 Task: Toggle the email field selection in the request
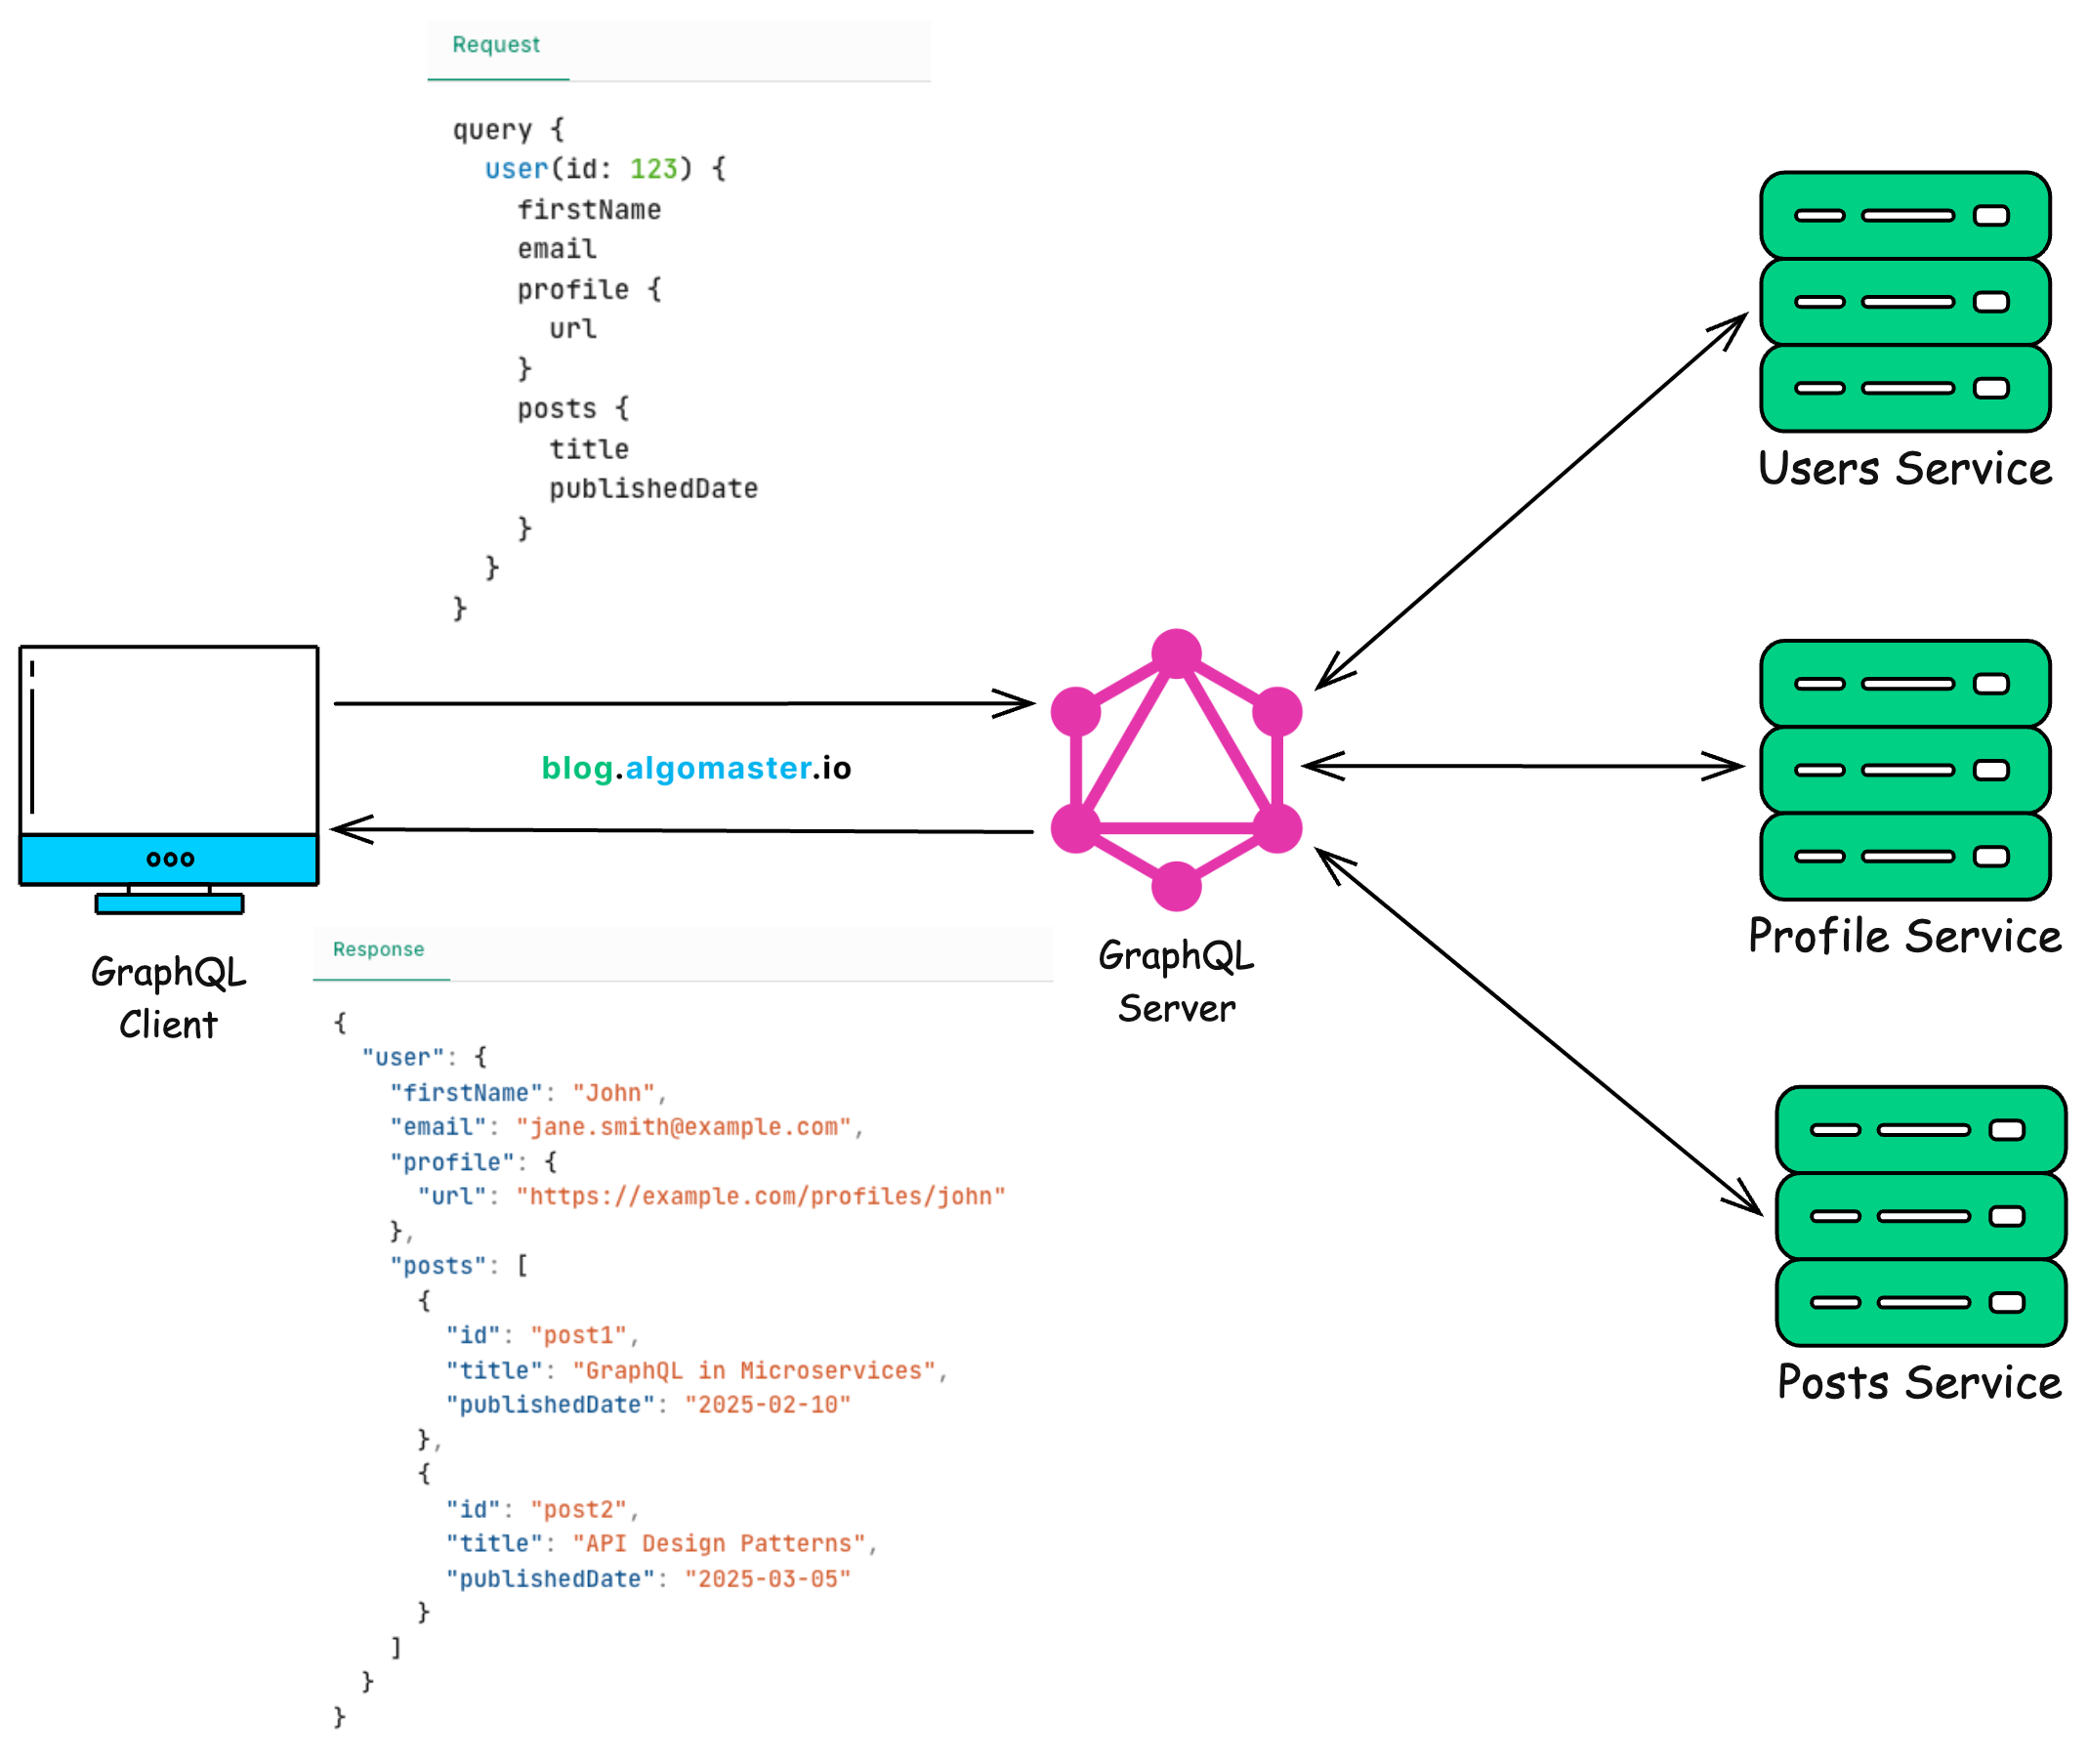click(557, 248)
